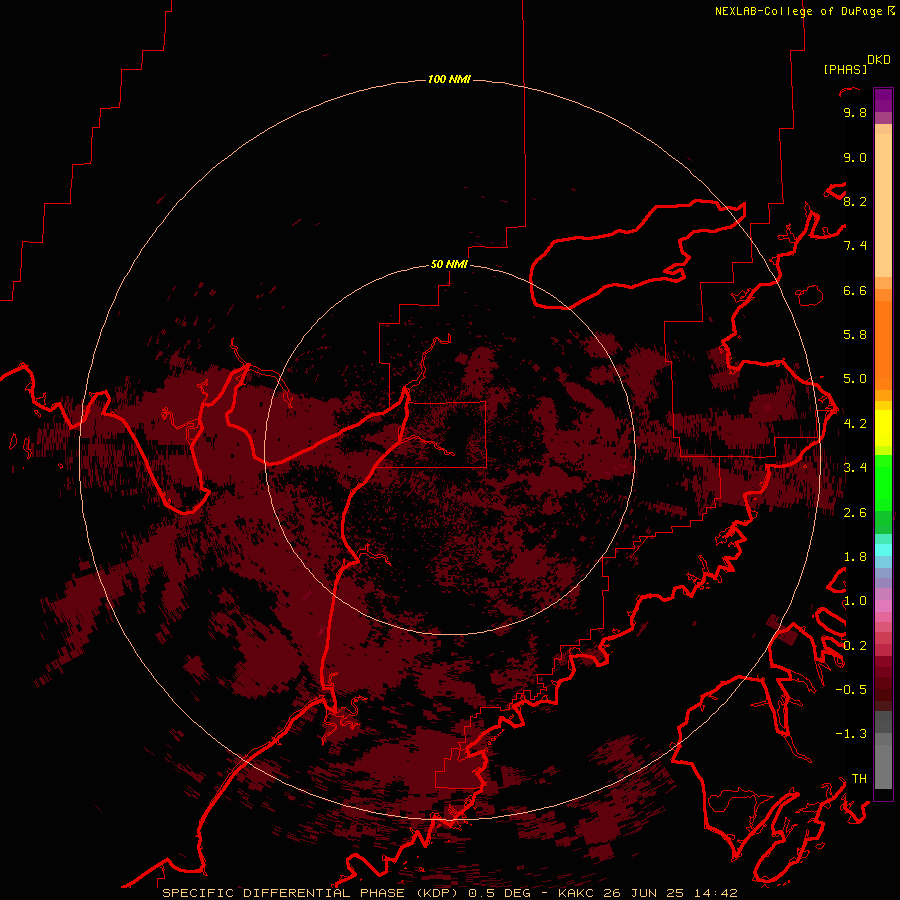Click the 5.0 legend value
This screenshot has height=900, width=900.
[x=855, y=379]
